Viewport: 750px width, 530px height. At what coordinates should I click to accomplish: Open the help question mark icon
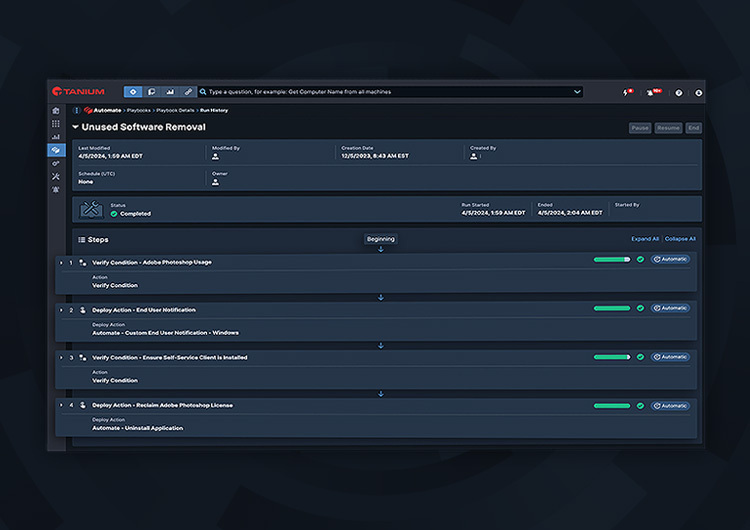tap(678, 93)
